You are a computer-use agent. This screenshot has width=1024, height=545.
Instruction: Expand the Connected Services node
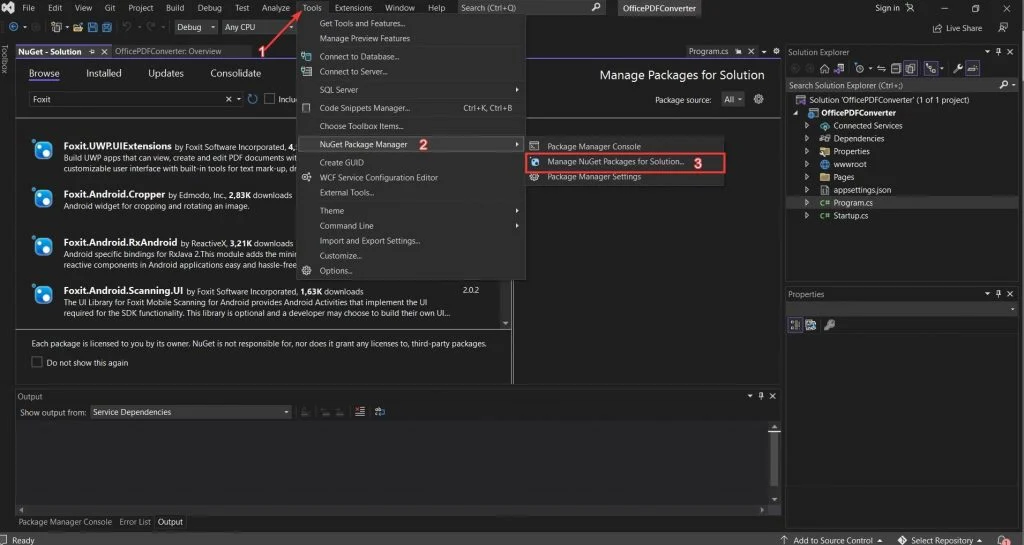[807, 125]
